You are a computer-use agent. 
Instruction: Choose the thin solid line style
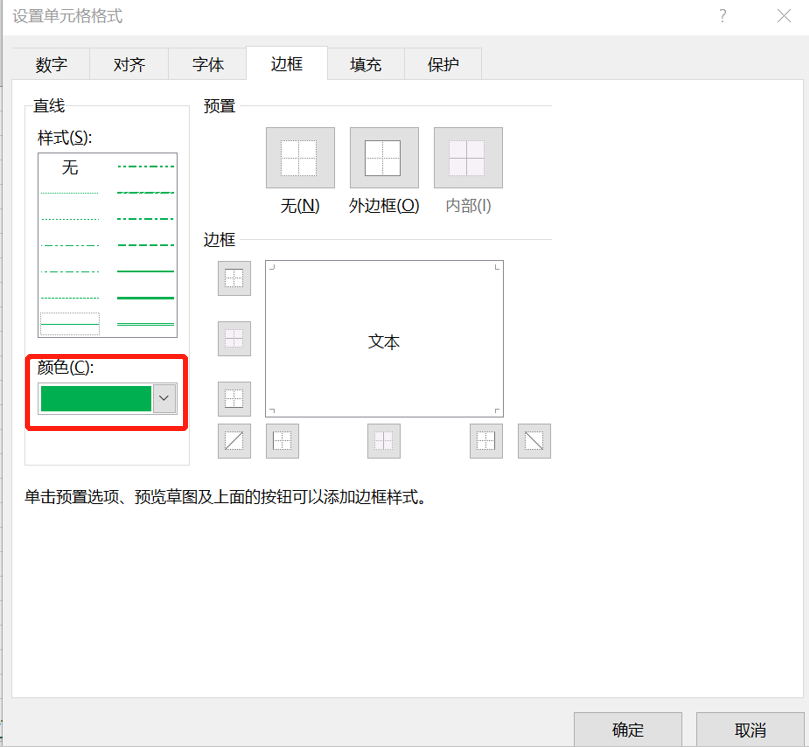(x=70, y=324)
